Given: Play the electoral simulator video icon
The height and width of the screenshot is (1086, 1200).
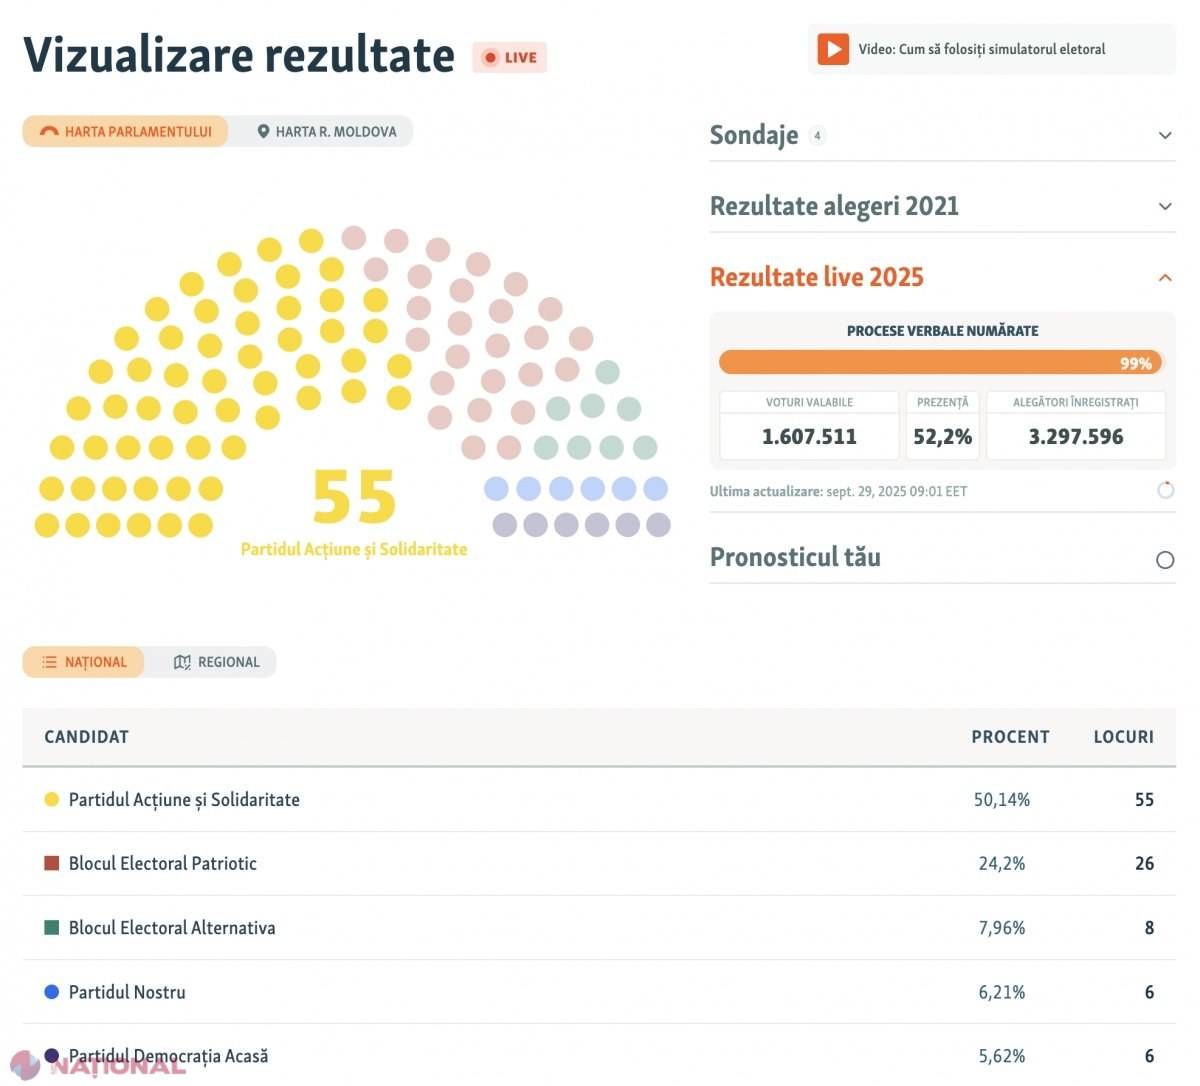Looking at the screenshot, I should tap(833, 49).
